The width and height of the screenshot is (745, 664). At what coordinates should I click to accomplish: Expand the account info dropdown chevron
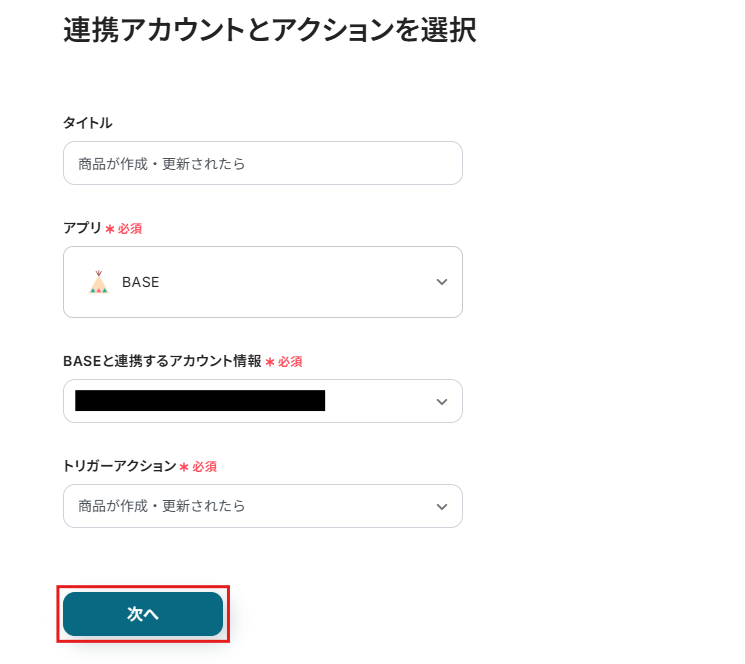click(442, 401)
